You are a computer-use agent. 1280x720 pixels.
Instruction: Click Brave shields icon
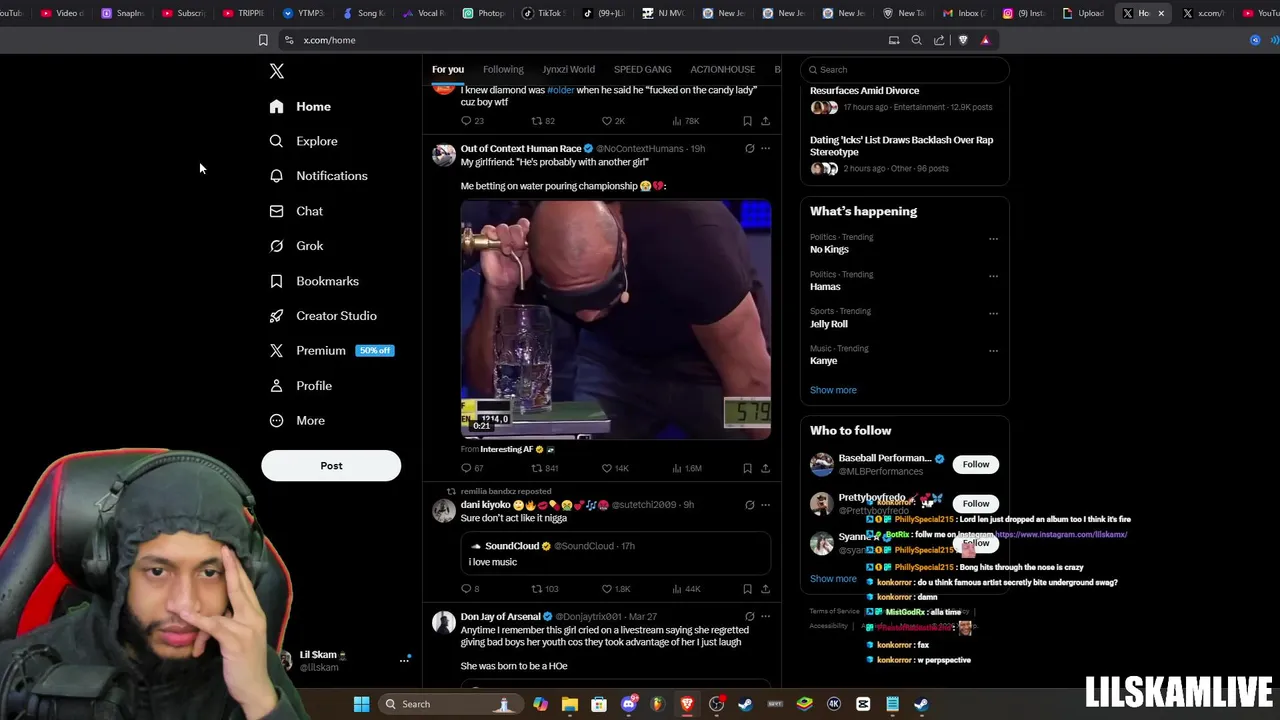[963, 40]
